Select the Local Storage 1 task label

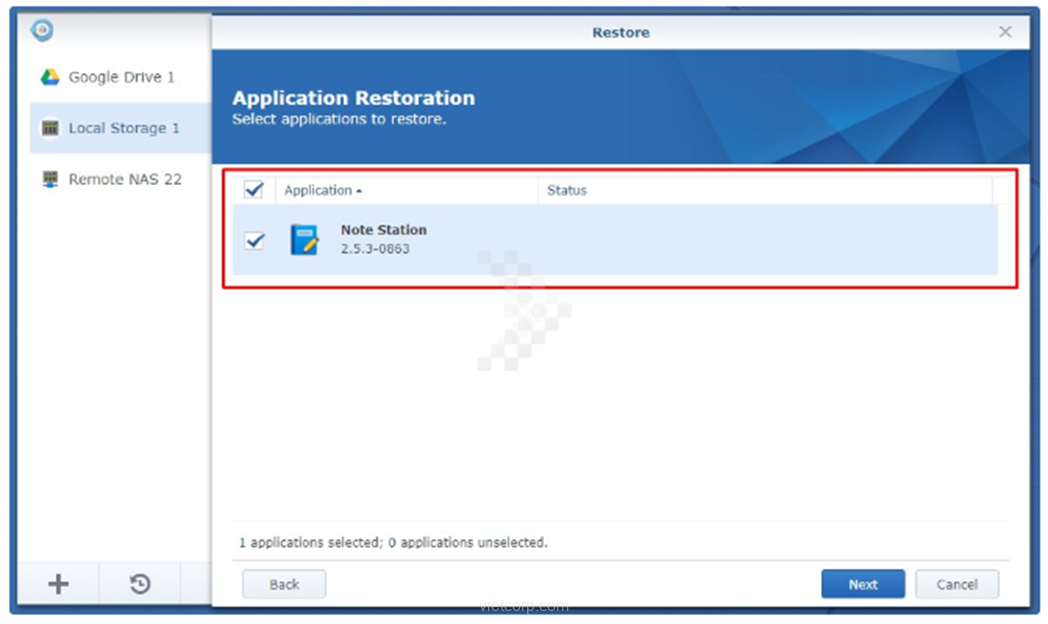[124, 128]
